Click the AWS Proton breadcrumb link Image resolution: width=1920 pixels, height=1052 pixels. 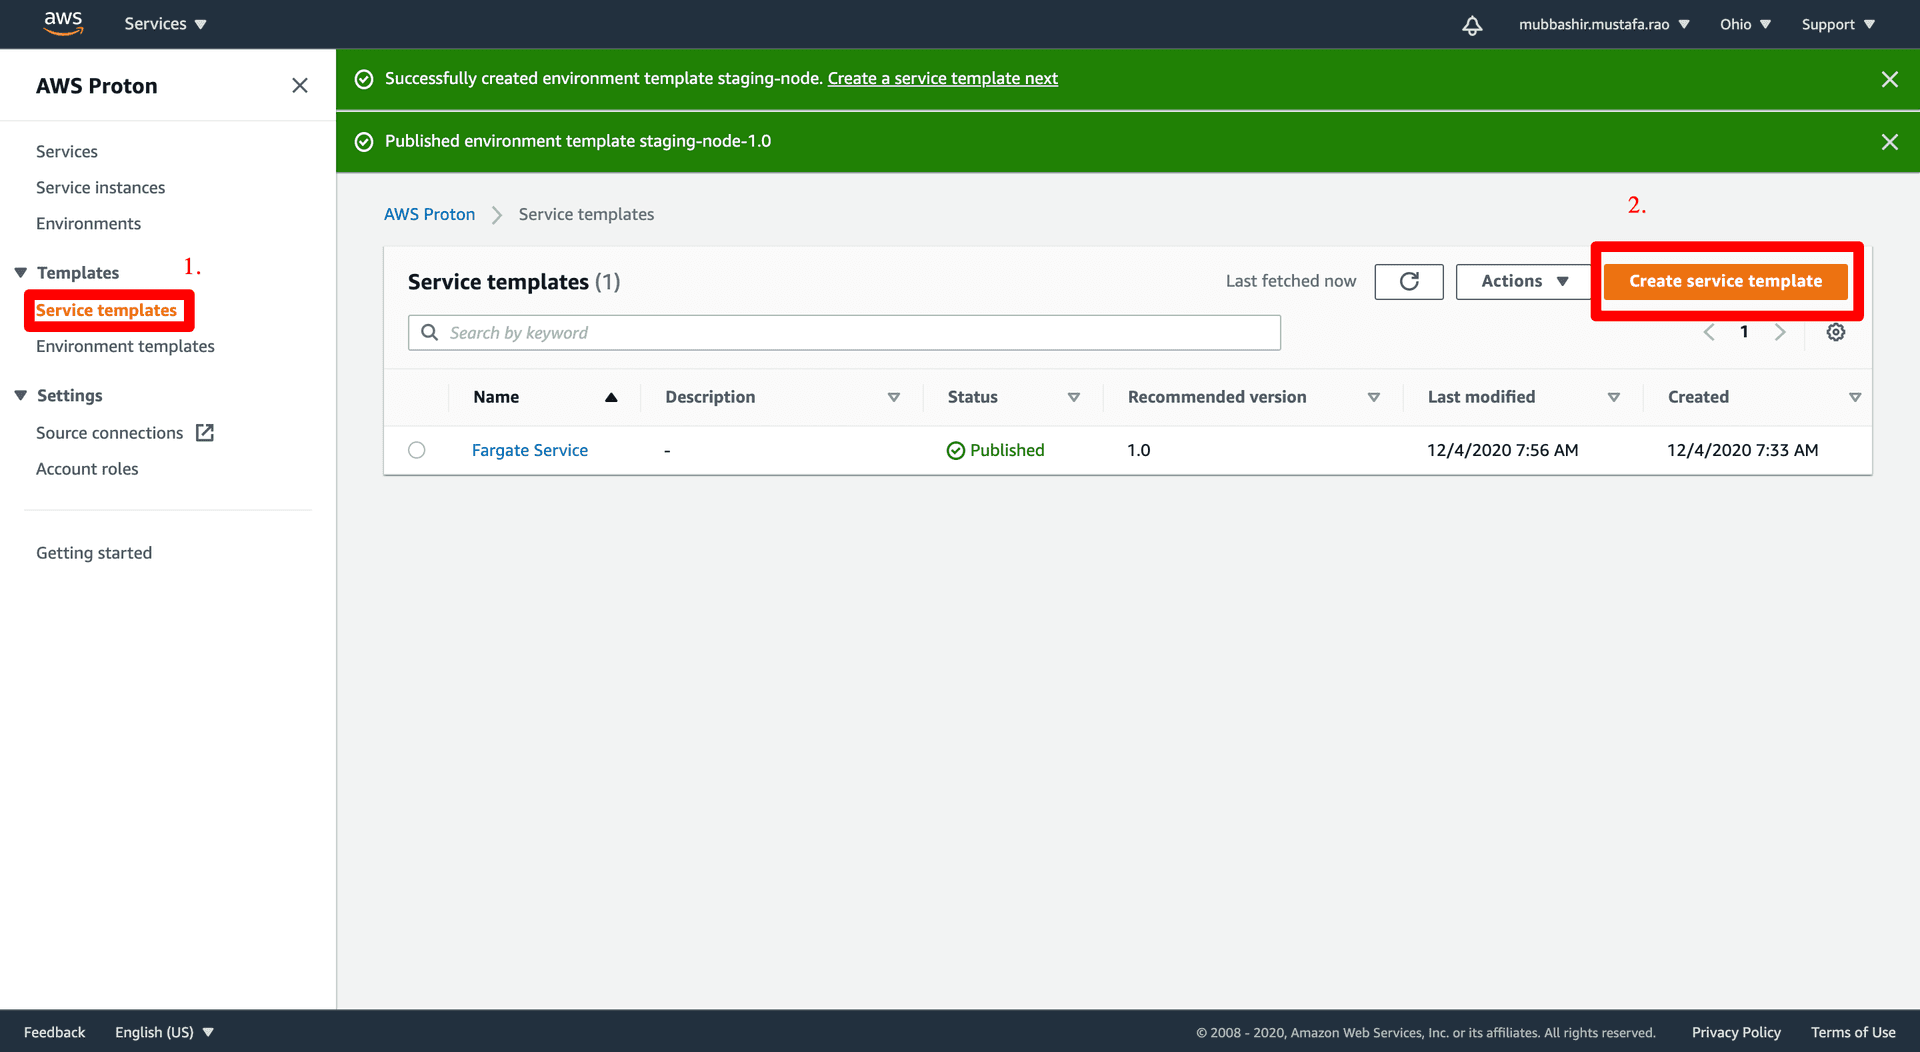coord(429,215)
